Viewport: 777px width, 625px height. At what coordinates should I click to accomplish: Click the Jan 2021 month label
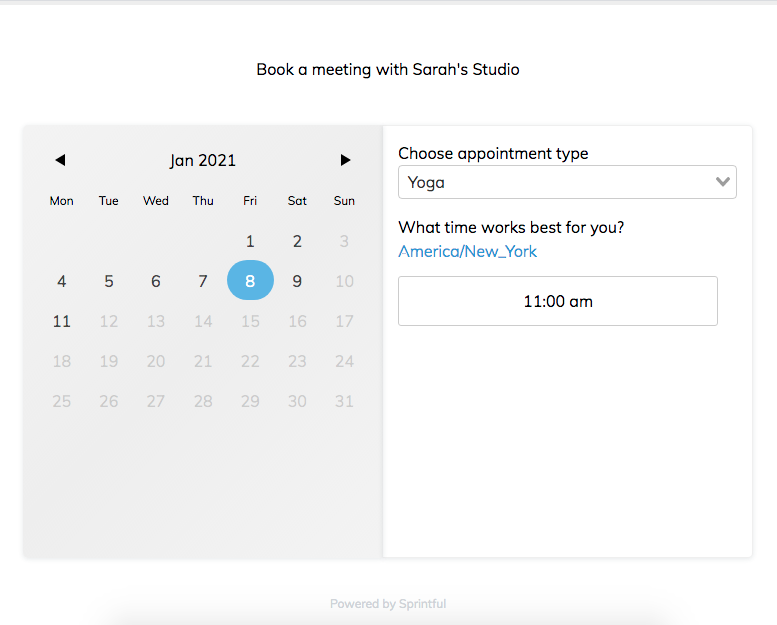[x=203, y=160]
